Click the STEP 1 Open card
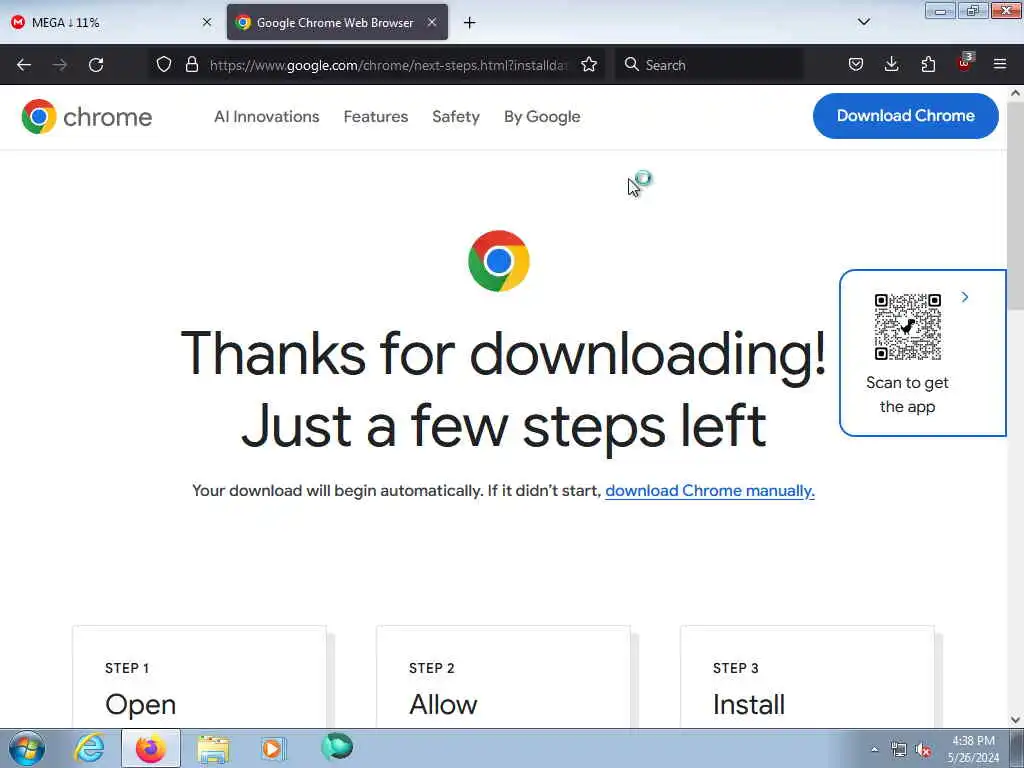1024x768 pixels. tap(199, 677)
